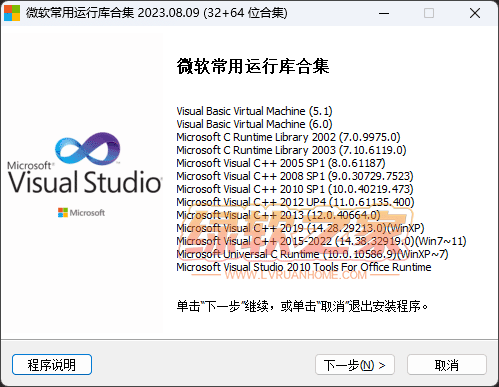Click Microsoft Universal C Runtime line
The height and width of the screenshot is (387, 499).
[312, 254]
